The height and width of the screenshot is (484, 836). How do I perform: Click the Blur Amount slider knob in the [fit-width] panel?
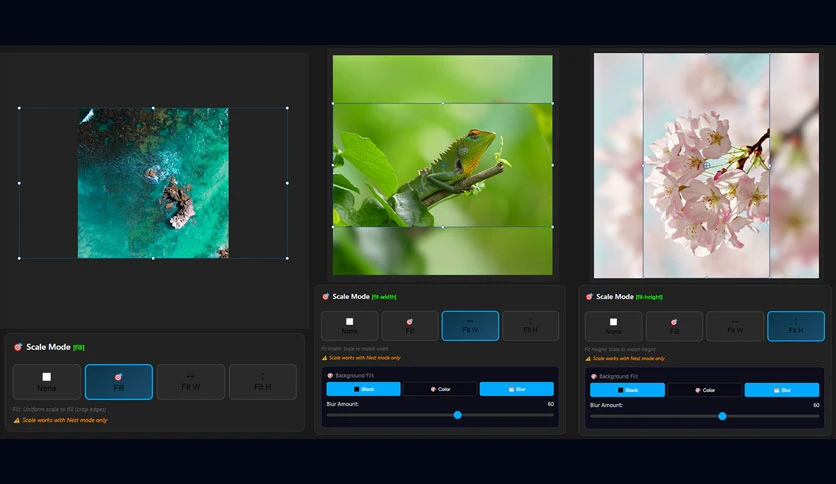click(x=457, y=415)
